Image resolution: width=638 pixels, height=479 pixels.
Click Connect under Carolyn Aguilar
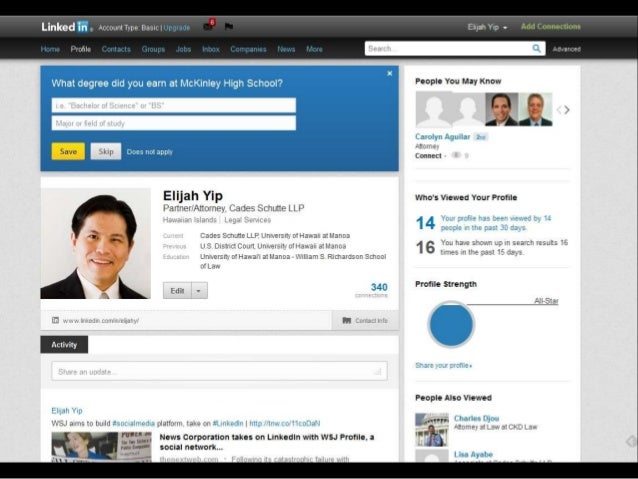pyautogui.click(x=428, y=156)
